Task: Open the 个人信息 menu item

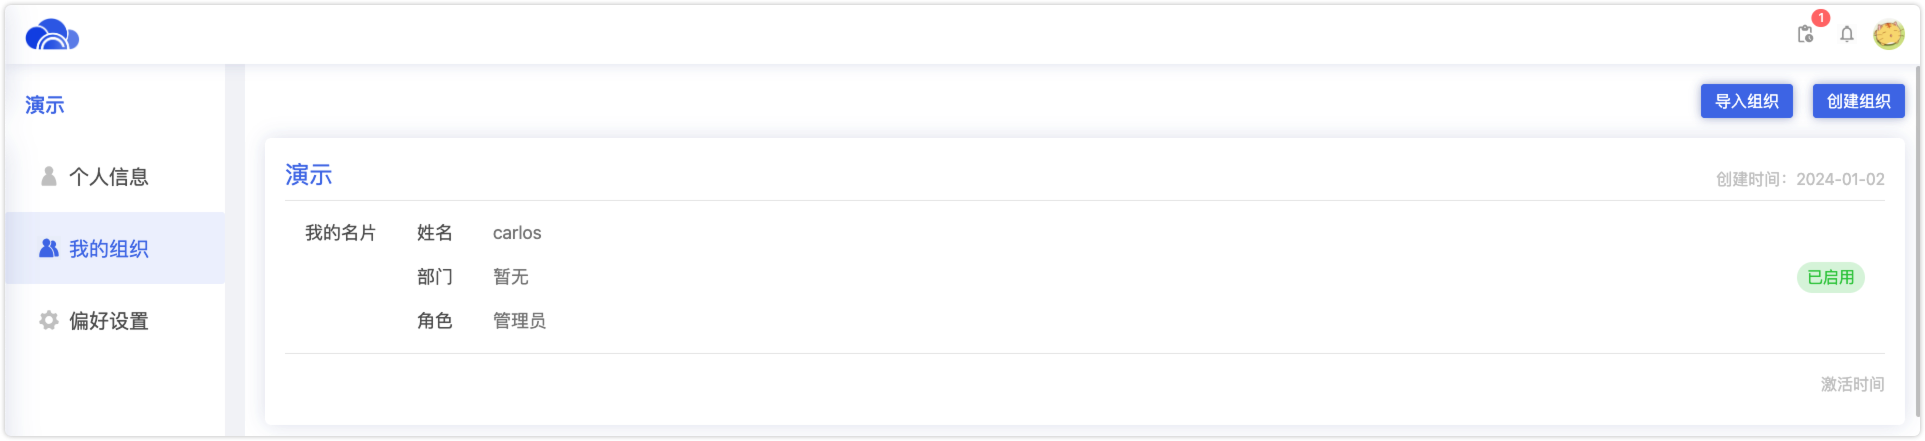Action: (115, 177)
